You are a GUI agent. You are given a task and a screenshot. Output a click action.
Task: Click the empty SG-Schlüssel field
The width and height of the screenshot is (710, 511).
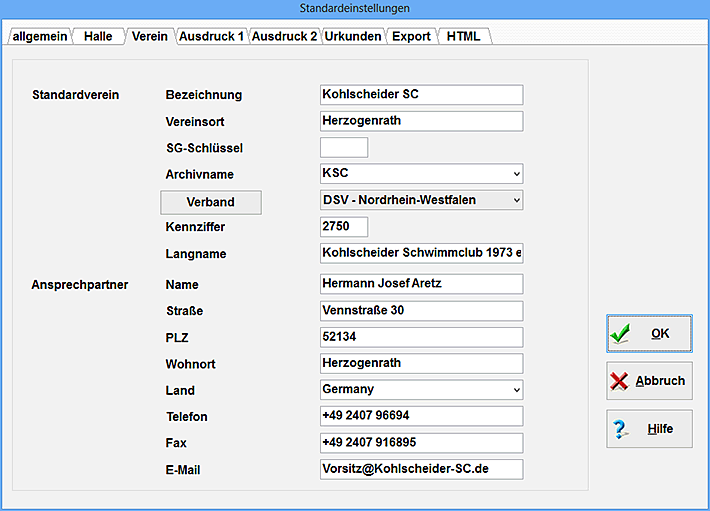tap(343, 148)
